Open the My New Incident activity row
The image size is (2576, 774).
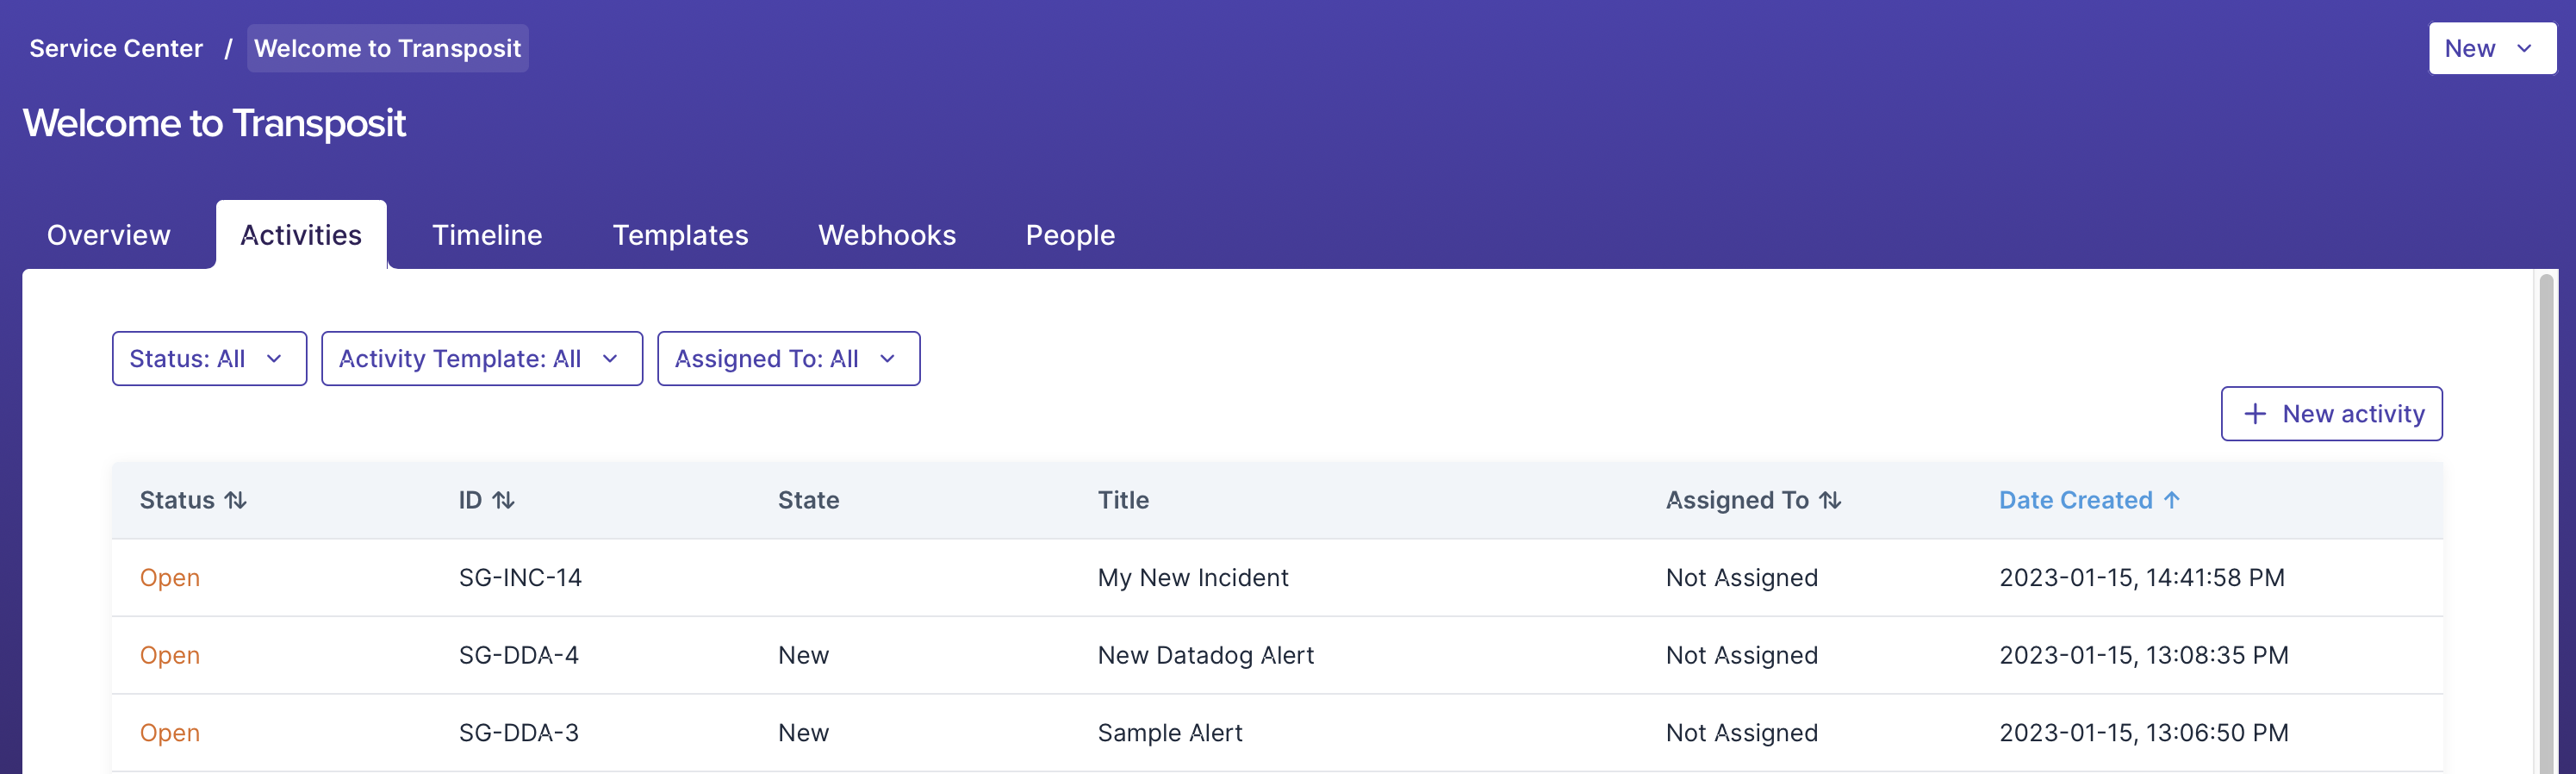coord(1192,578)
